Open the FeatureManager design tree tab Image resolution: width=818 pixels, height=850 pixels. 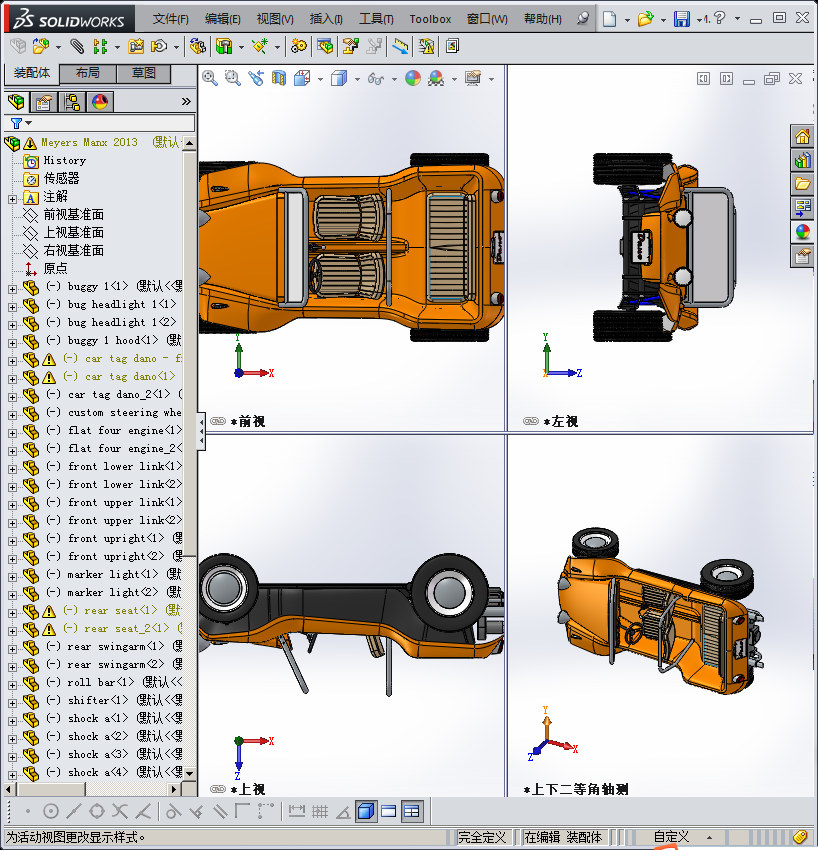(x=16, y=102)
